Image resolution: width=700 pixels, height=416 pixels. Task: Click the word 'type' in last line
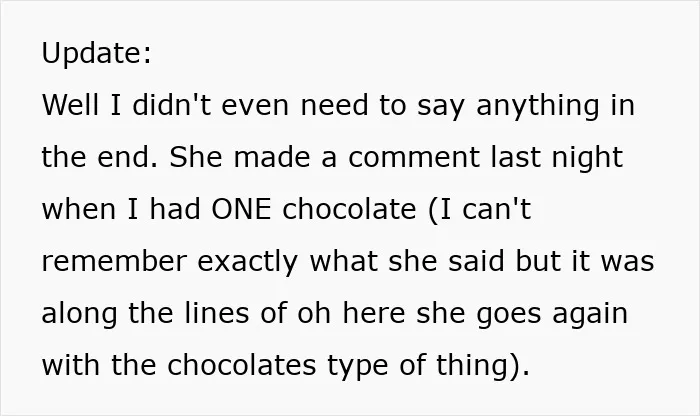click(358, 367)
